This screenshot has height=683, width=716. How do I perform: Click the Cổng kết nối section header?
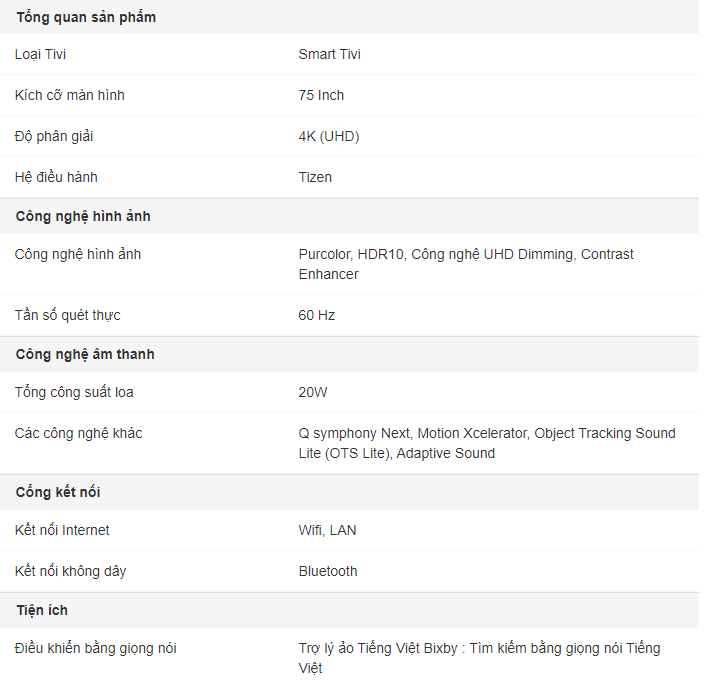click(58, 492)
